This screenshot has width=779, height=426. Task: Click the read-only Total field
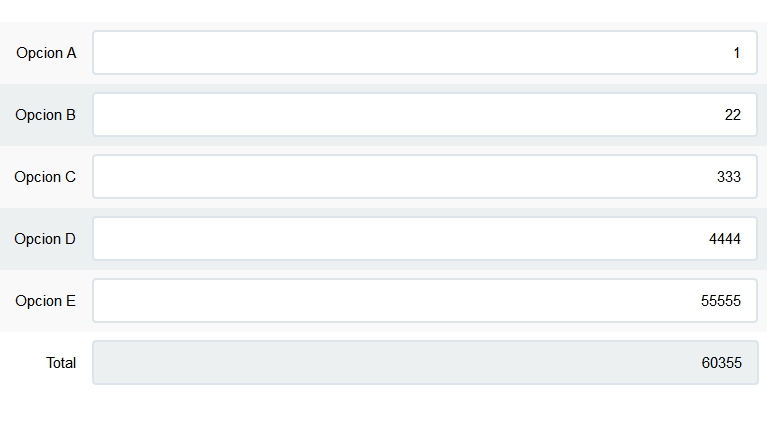coord(425,363)
